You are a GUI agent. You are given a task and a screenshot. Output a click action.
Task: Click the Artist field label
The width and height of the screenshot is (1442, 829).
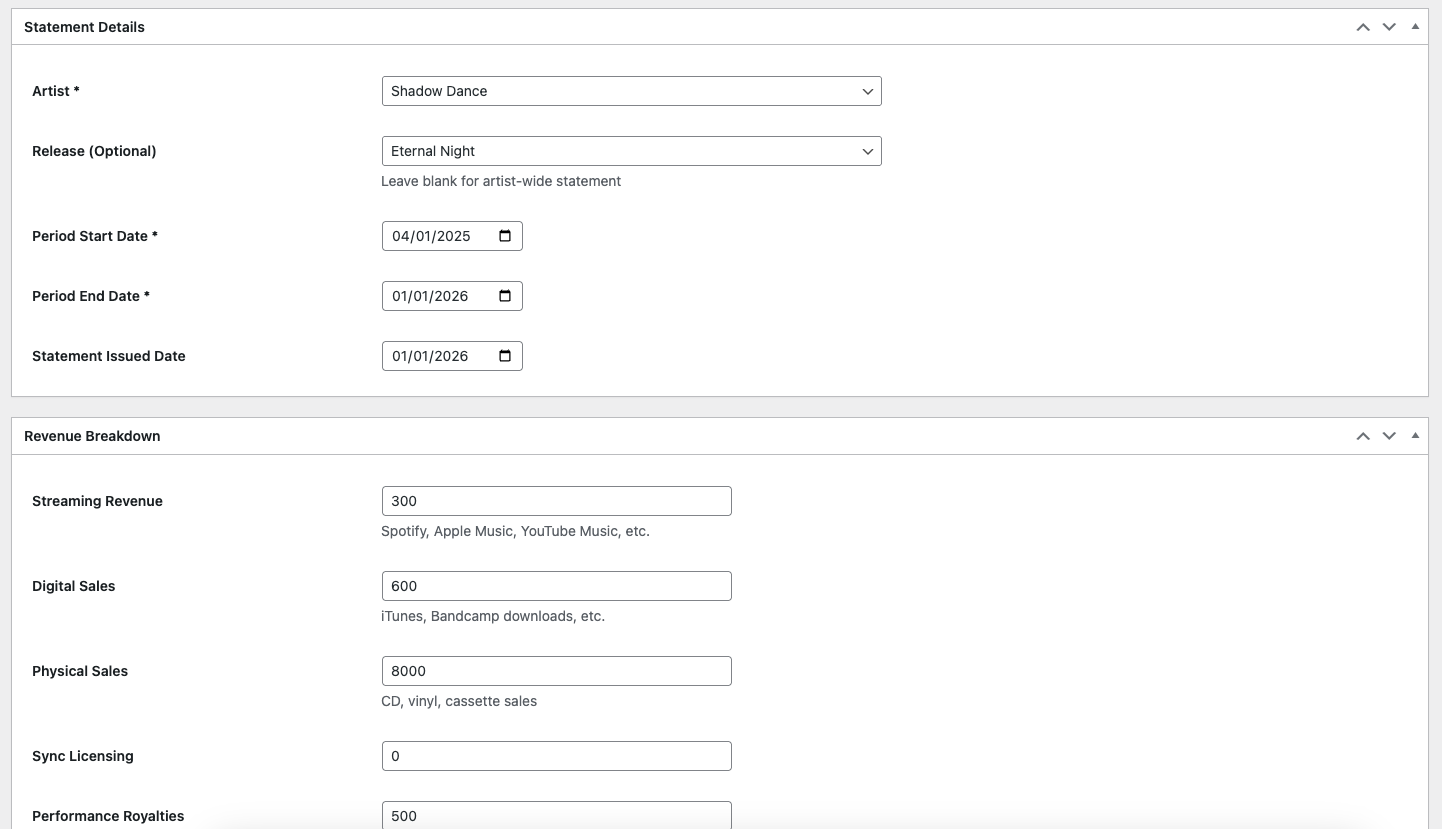[55, 91]
